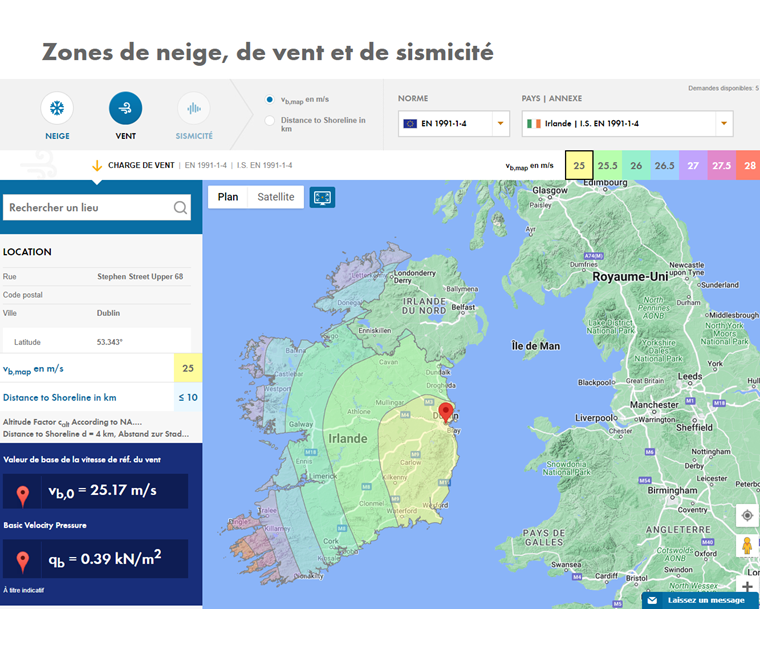This screenshot has height=648, width=760.
Task: Click Galway on the map
Action: [x=301, y=424]
